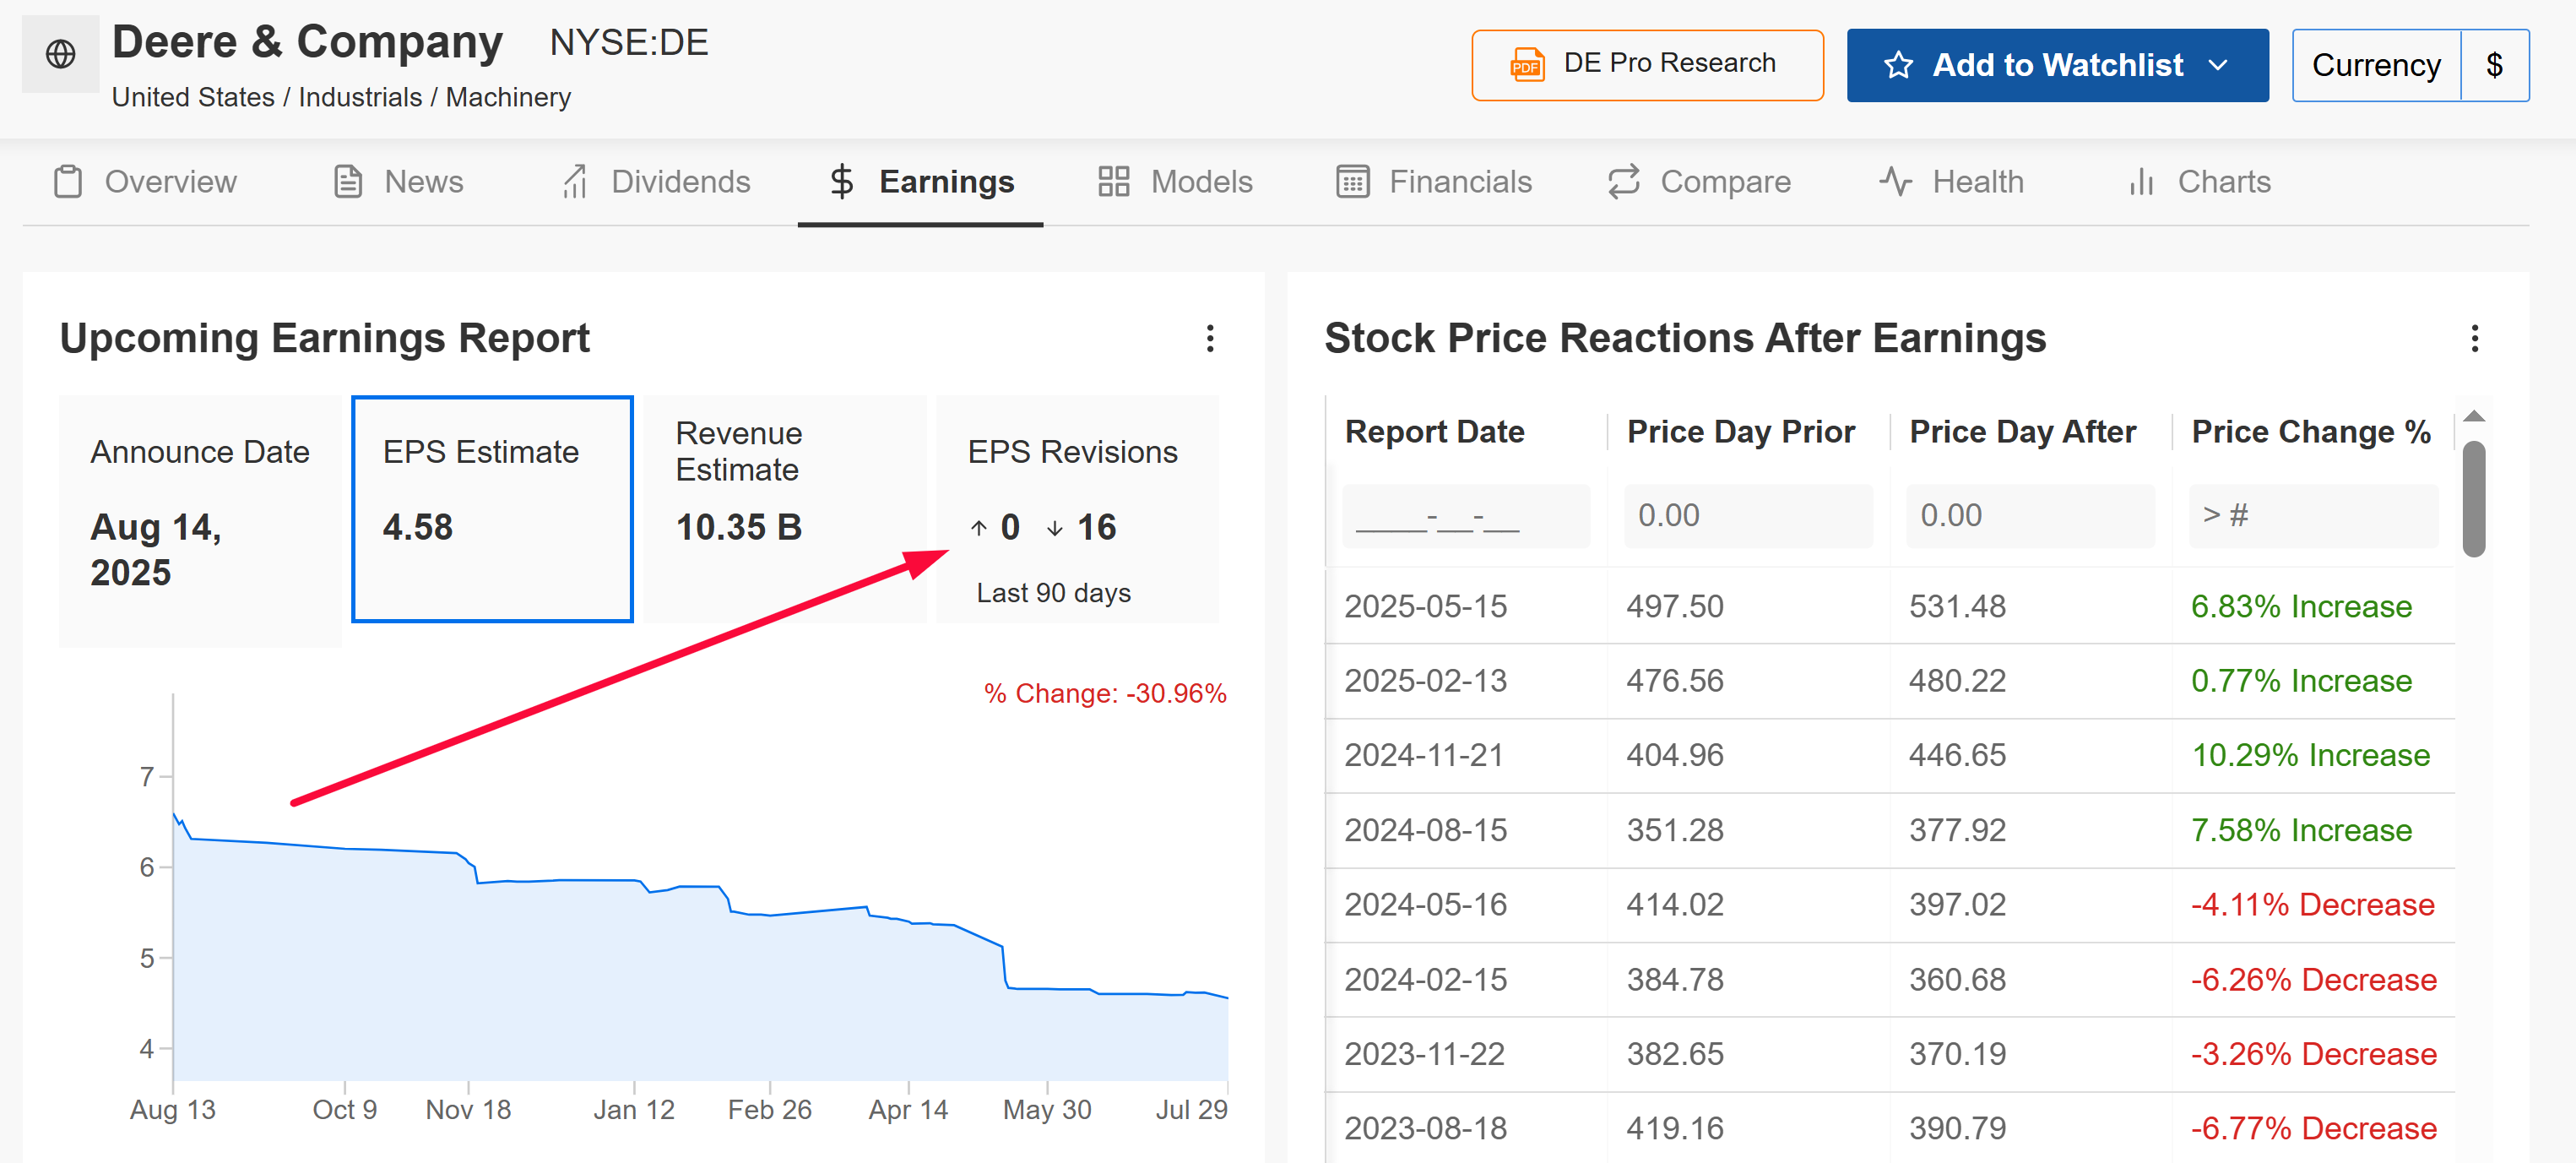This screenshot has height=1163, width=2576.
Task: Sort by Price Change % column header
Action: click(x=2311, y=432)
